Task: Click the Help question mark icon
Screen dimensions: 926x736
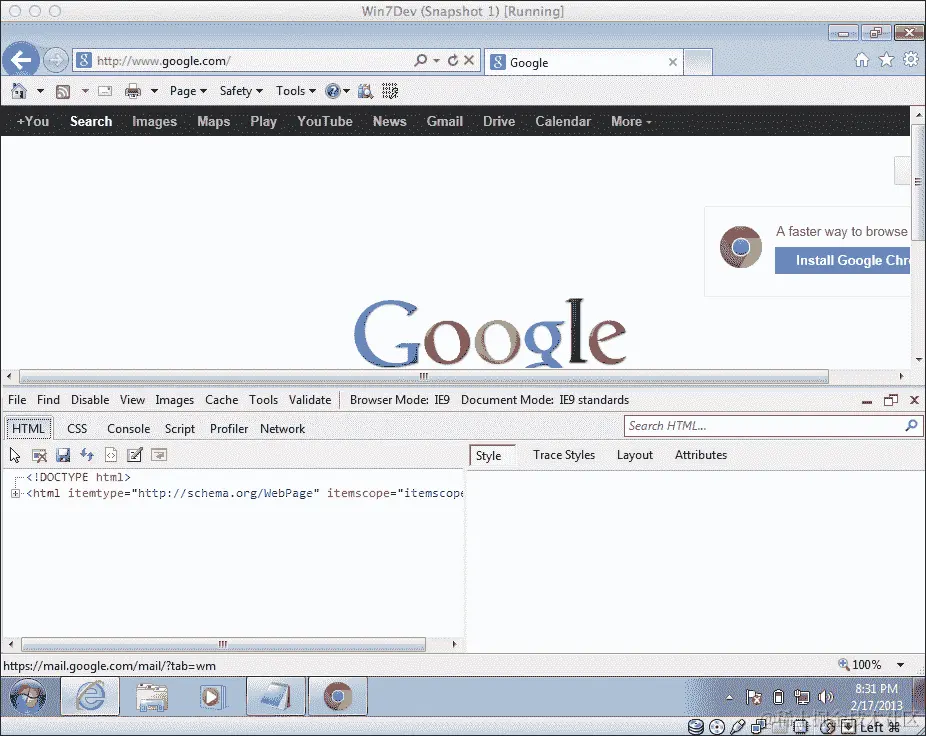Action: 332,91
